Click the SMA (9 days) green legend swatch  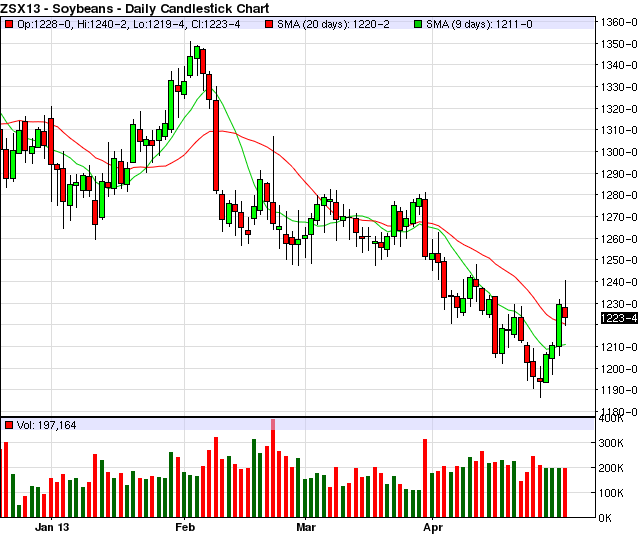[x=418, y=24]
